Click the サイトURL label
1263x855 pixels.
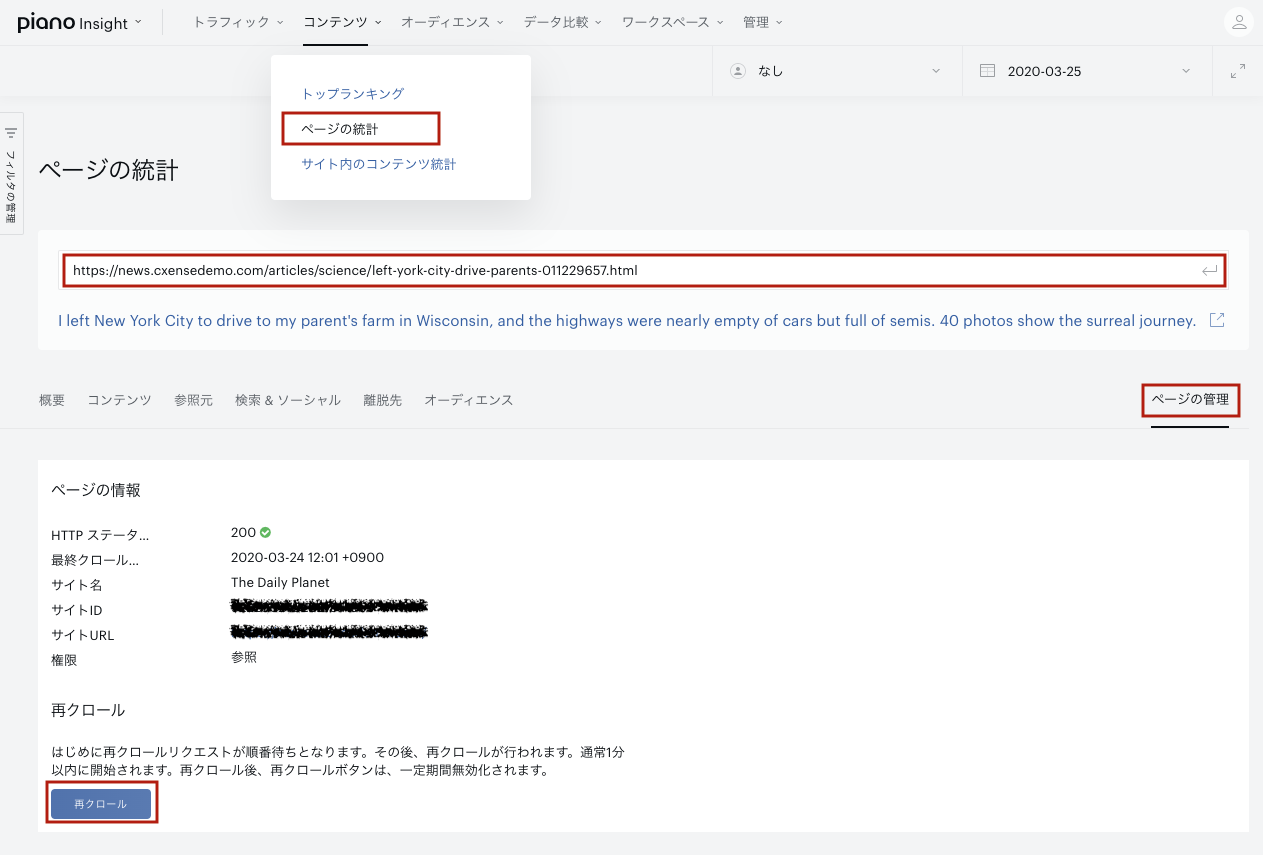[83, 635]
